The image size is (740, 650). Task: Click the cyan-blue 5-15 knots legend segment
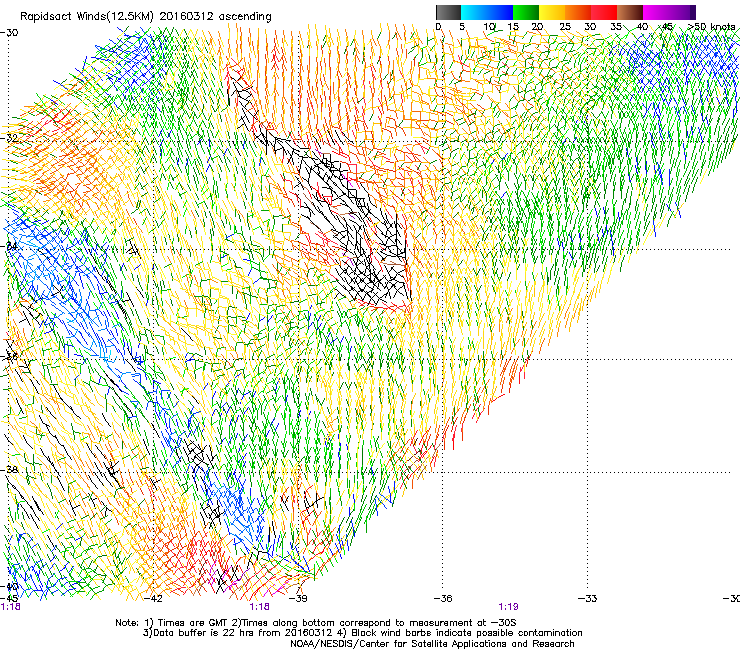tap(487, 12)
